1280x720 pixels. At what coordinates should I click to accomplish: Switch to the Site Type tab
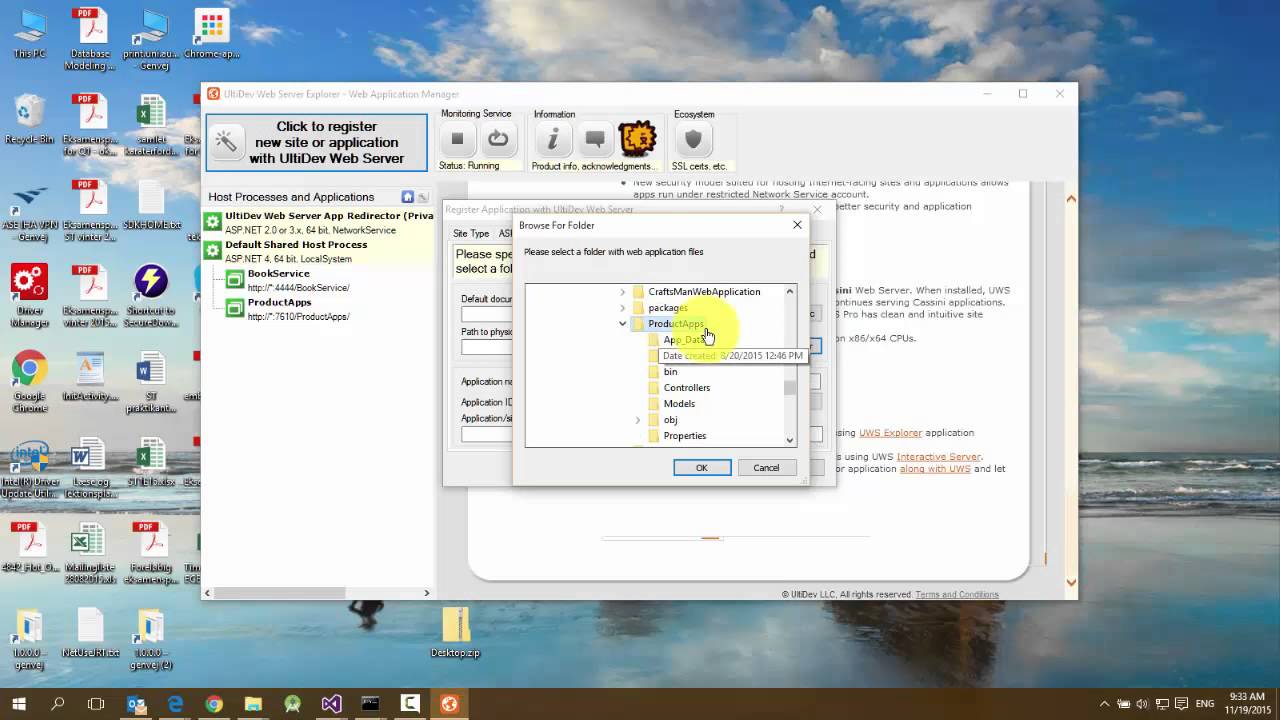[x=471, y=234]
